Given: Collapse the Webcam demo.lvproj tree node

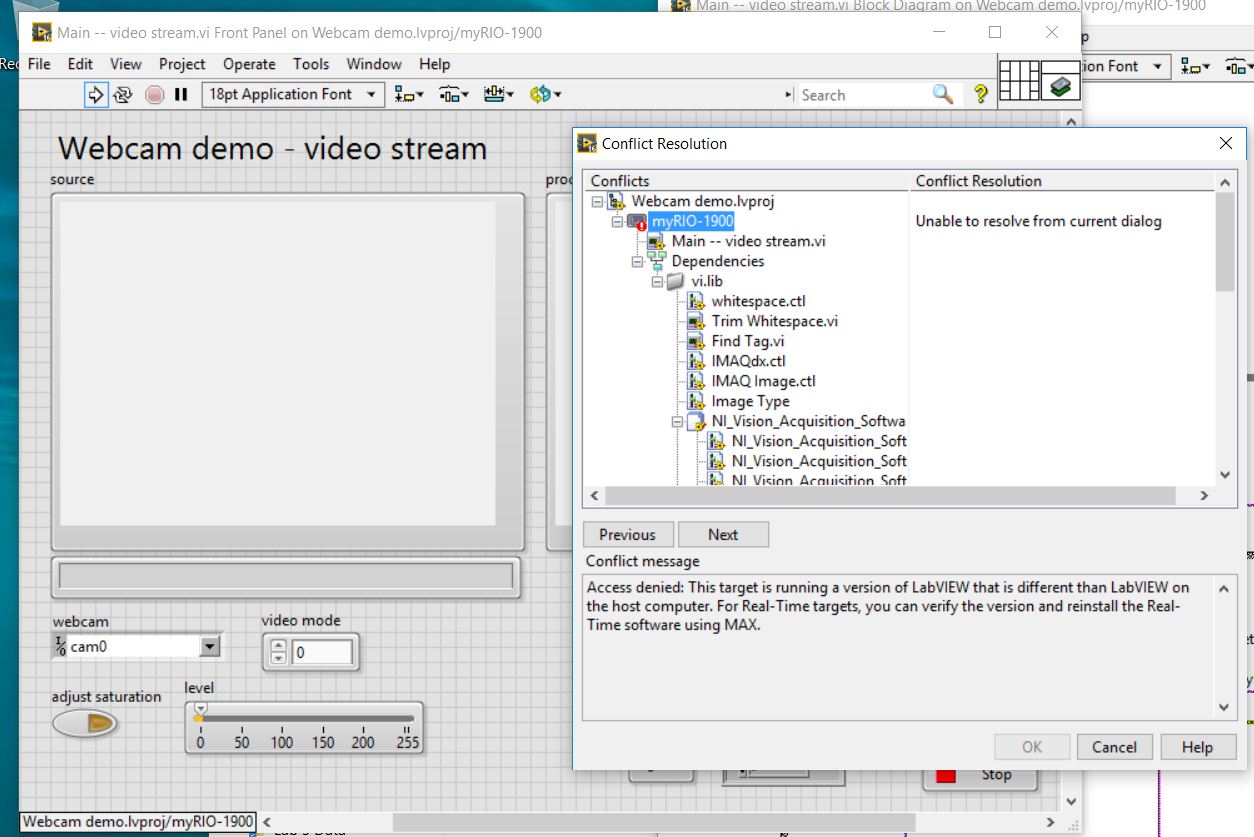Looking at the screenshot, I should click(x=597, y=201).
